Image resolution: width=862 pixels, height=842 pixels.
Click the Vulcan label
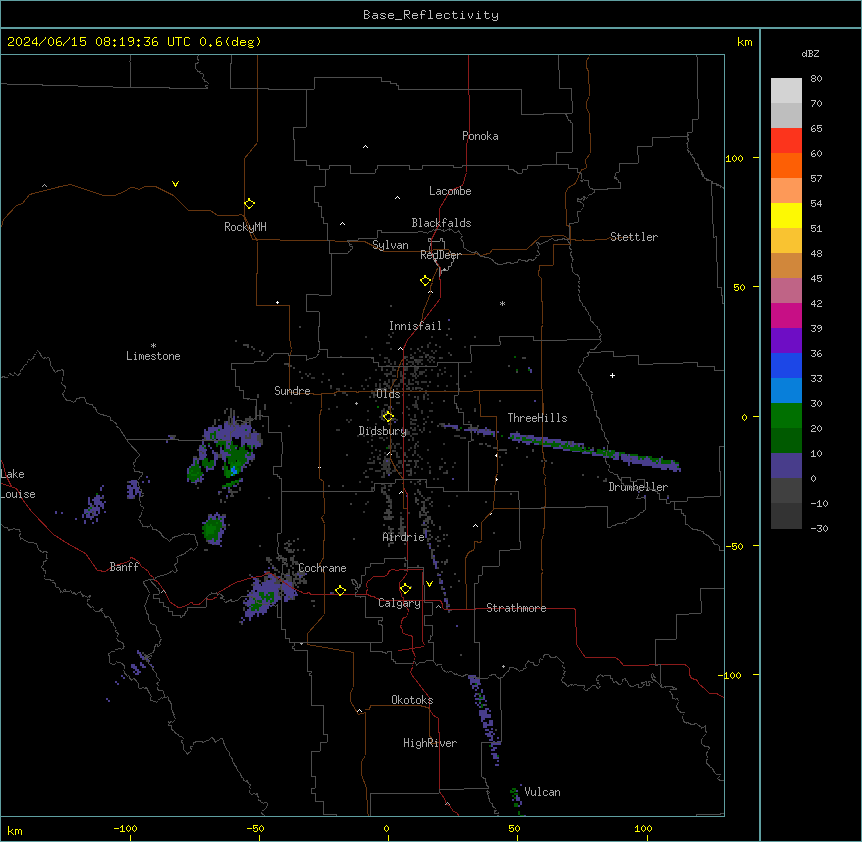click(x=542, y=792)
